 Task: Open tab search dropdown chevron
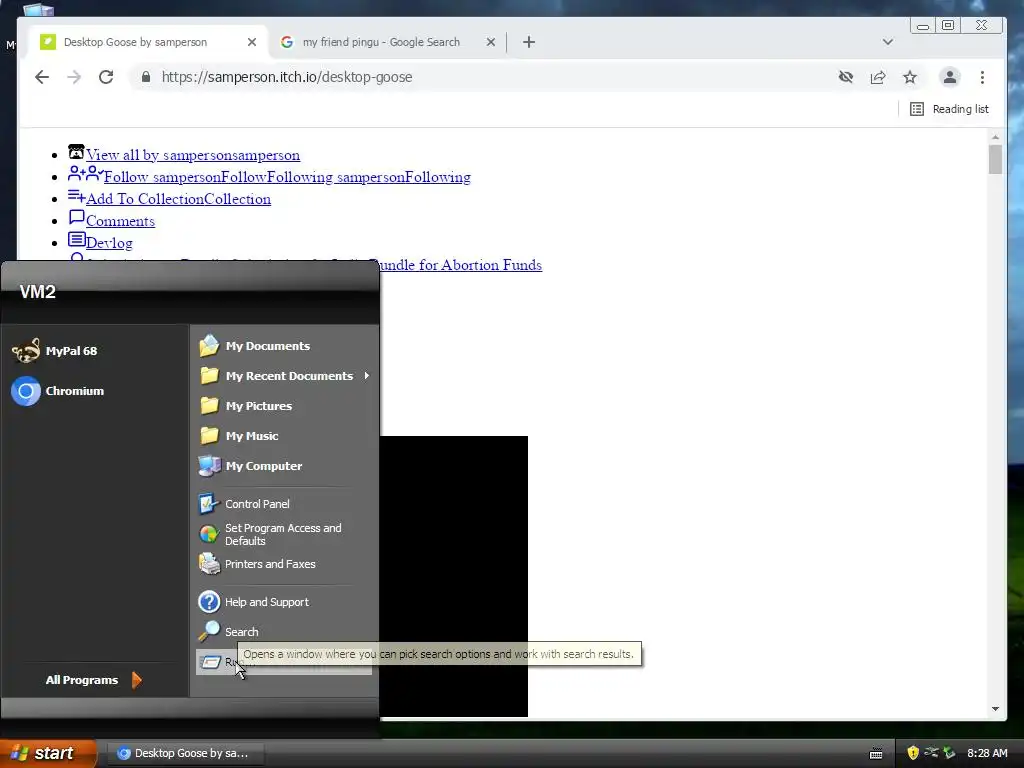888,42
